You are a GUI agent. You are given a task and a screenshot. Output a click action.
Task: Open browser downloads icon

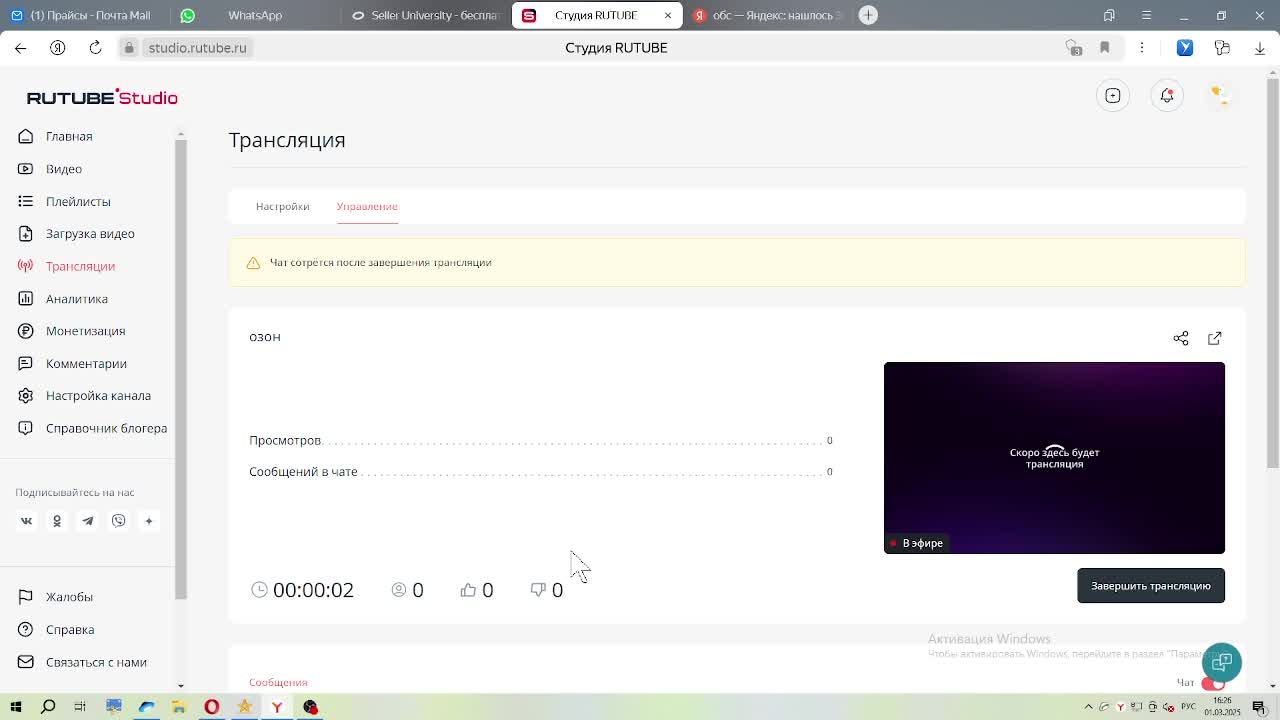pos(1260,48)
